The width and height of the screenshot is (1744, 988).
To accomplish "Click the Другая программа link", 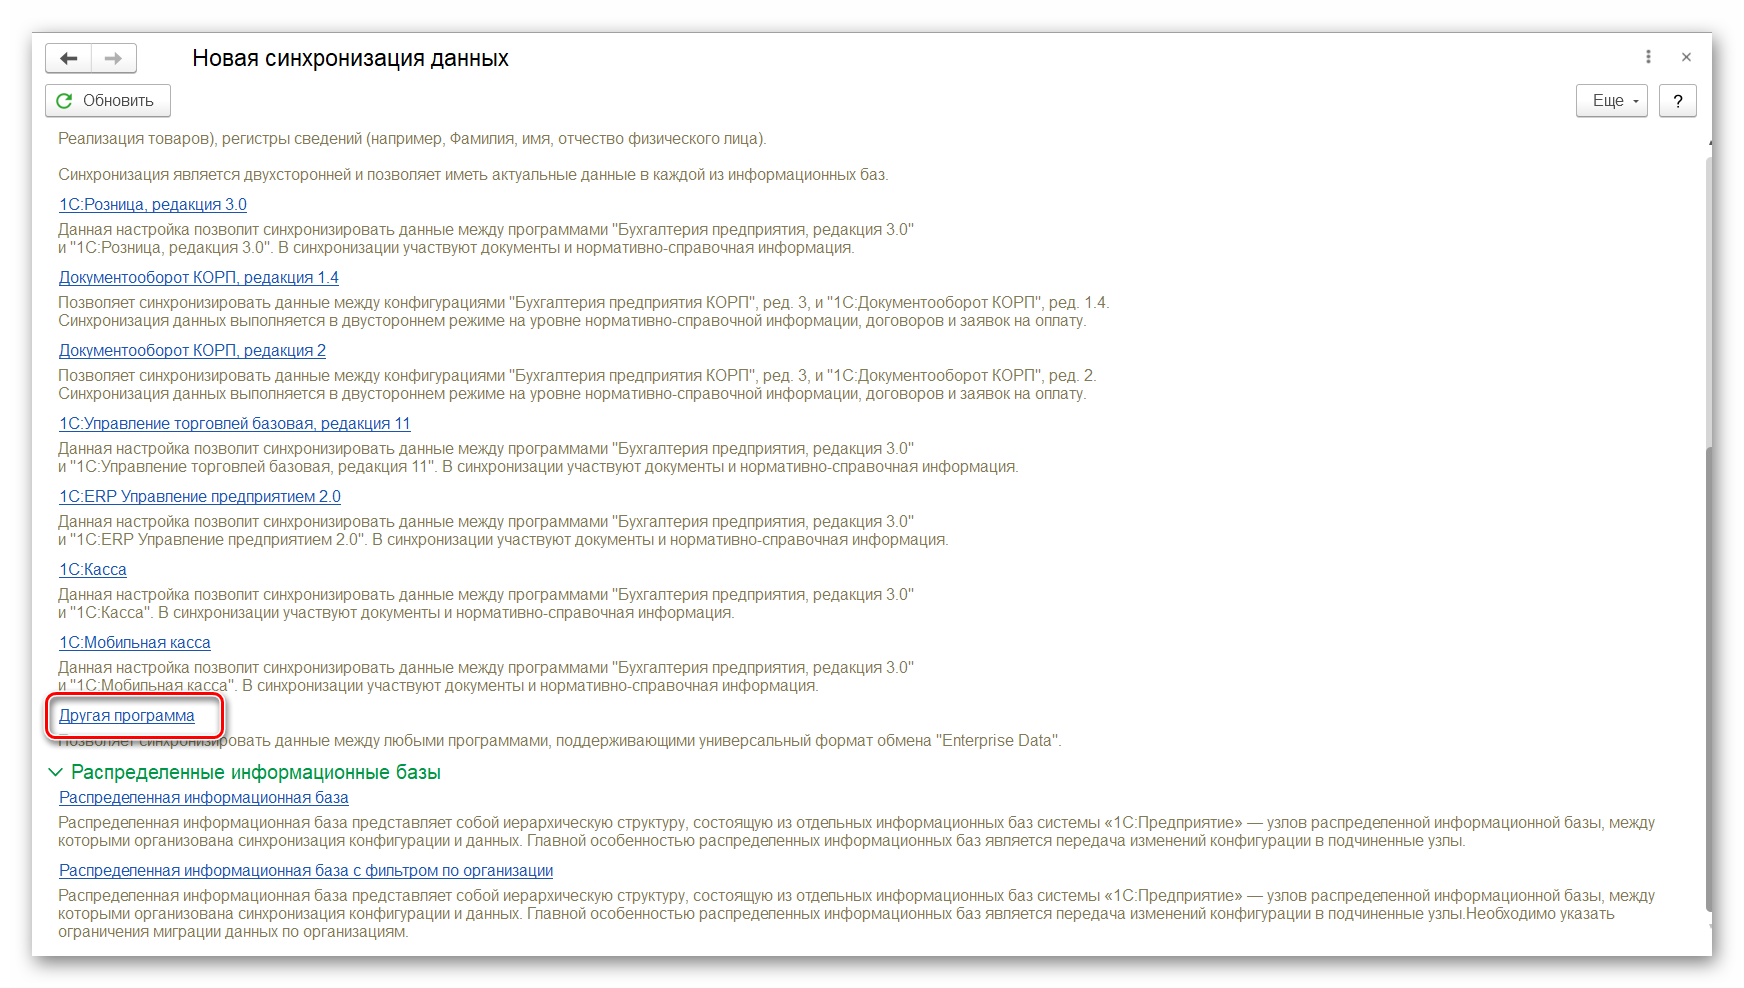I will (127, 716).
